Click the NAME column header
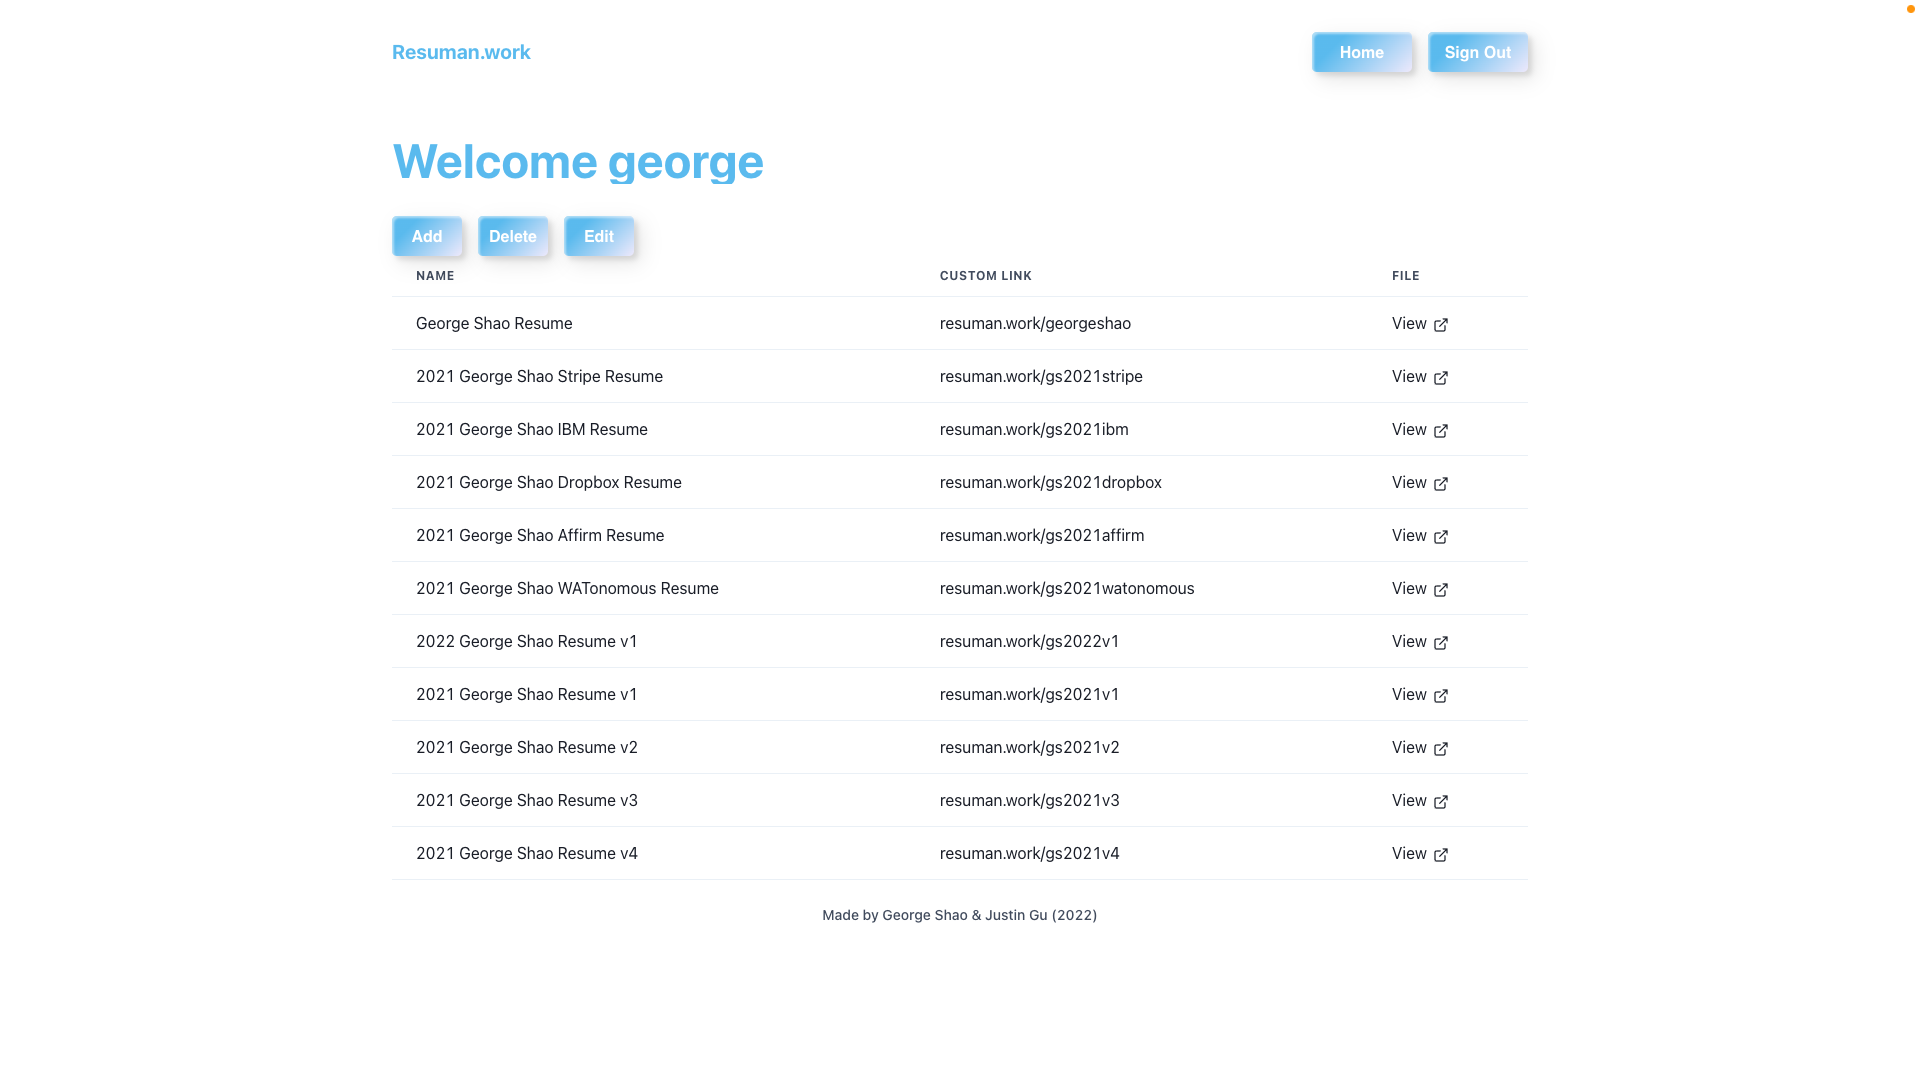 pos(435,276)
